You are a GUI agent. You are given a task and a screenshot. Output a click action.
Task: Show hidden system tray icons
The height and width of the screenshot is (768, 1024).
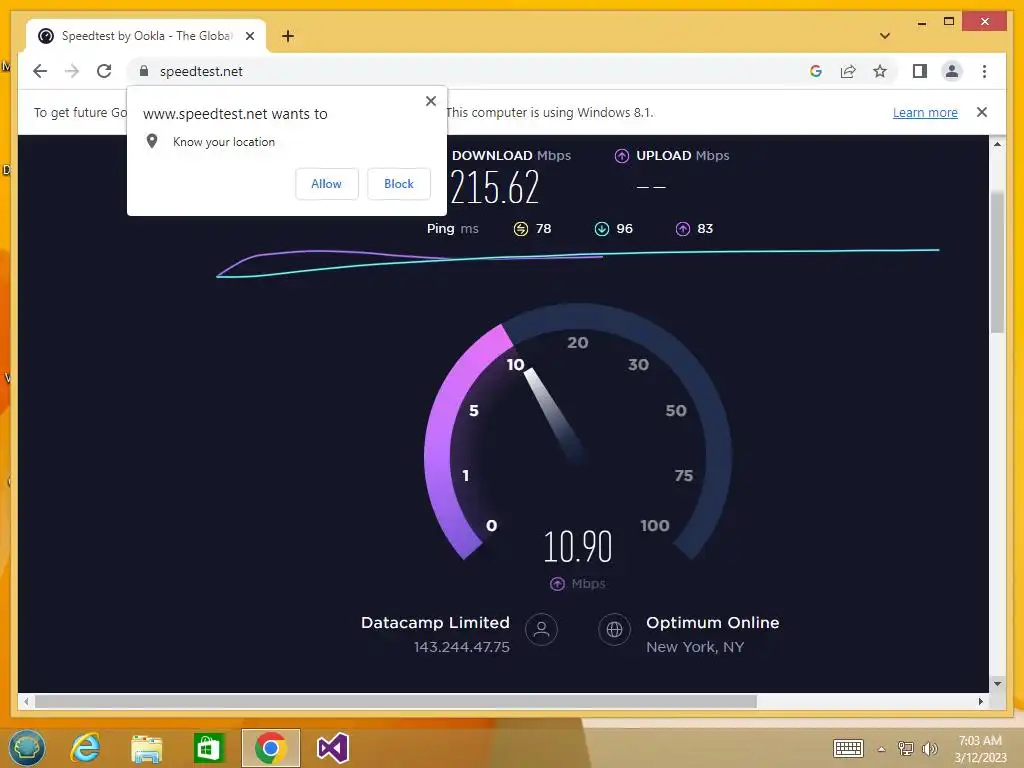click(x=881, y=749)
